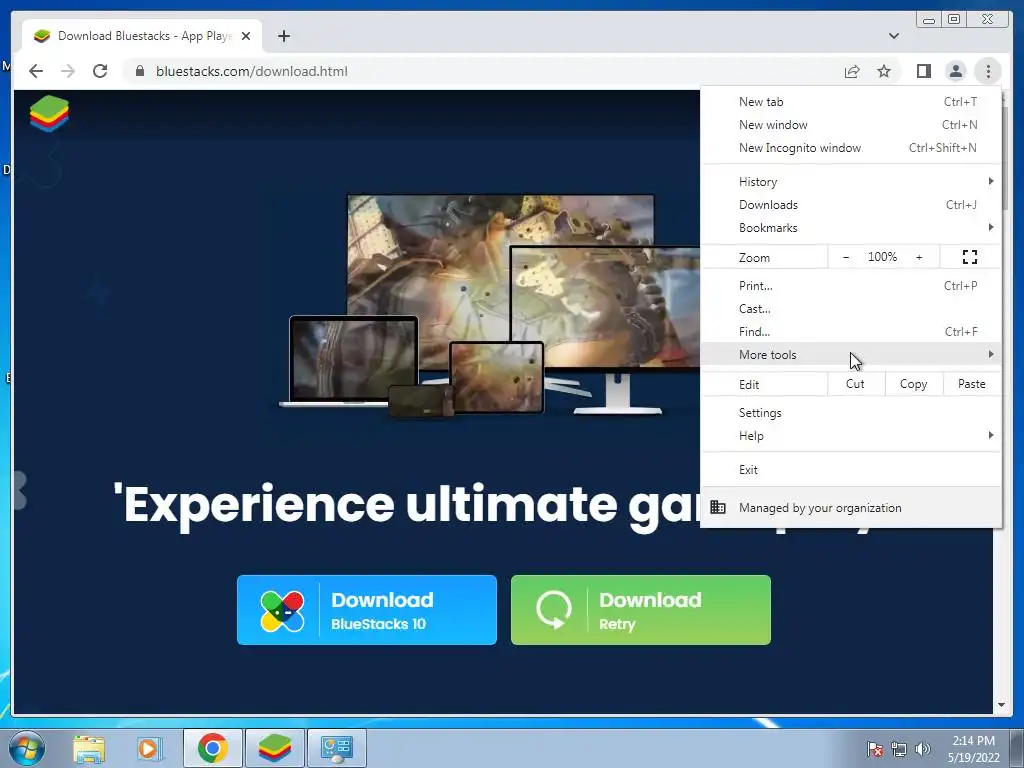The width and height of the screenshot is (1024, 768).
Task: Expand the History submenu
Action: [x=850, y=182]
